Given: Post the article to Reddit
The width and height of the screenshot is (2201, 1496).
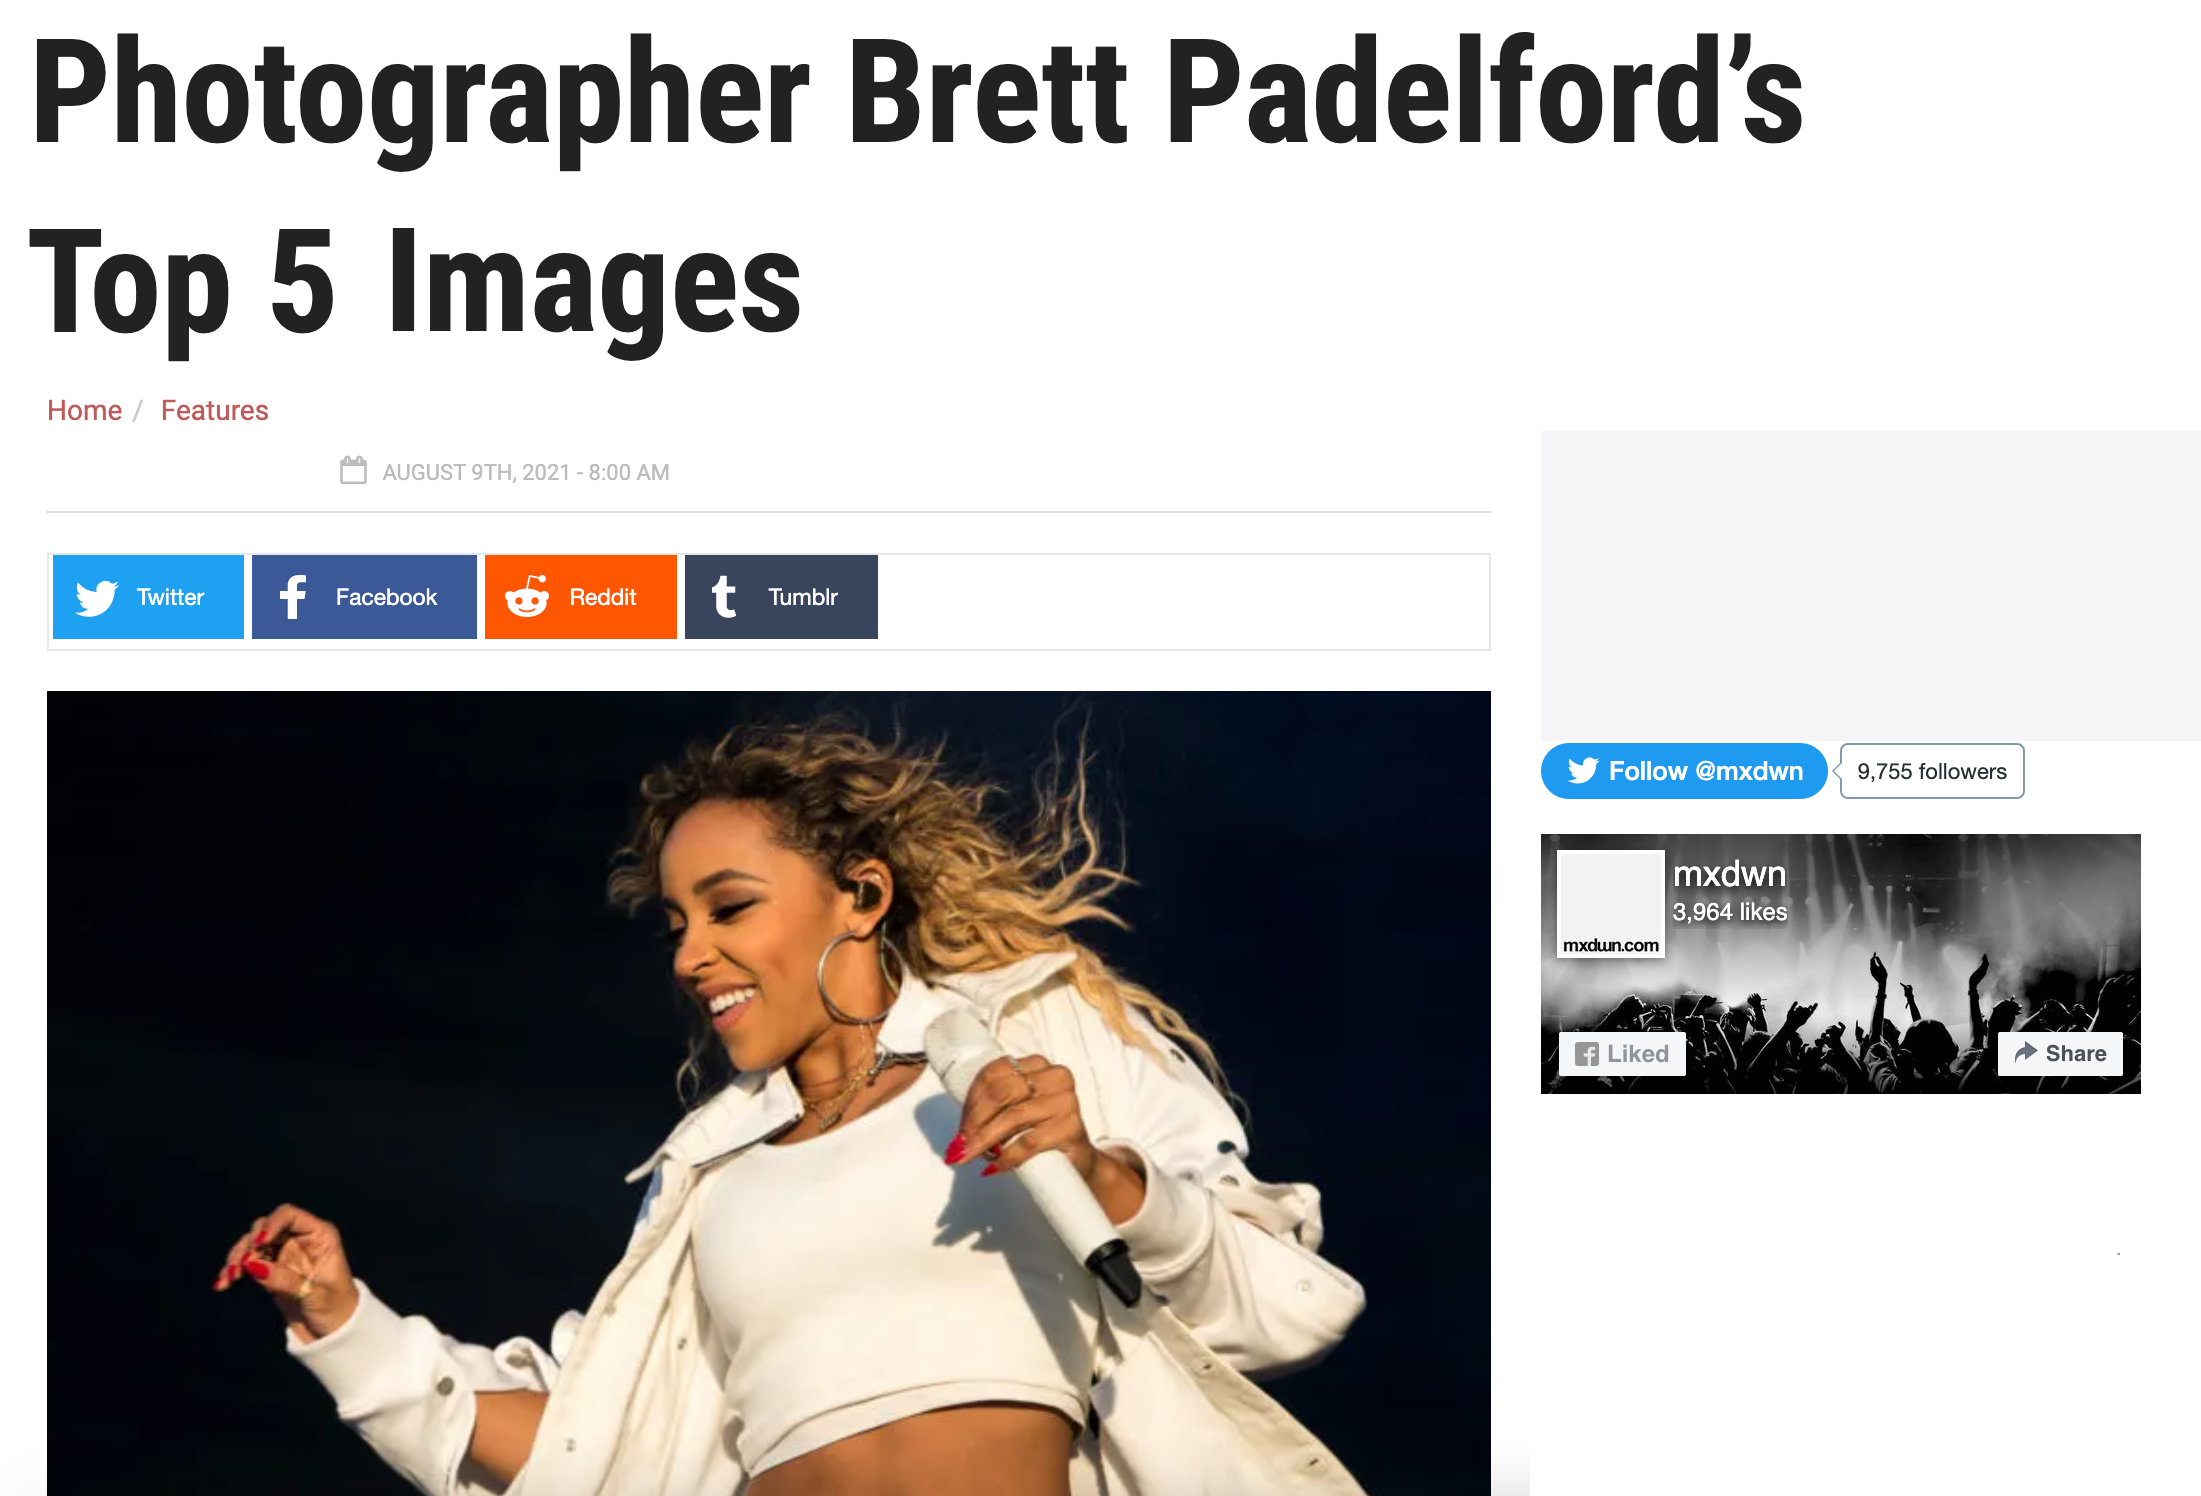Looking at the screenshot, I should (x=581, y=597).
